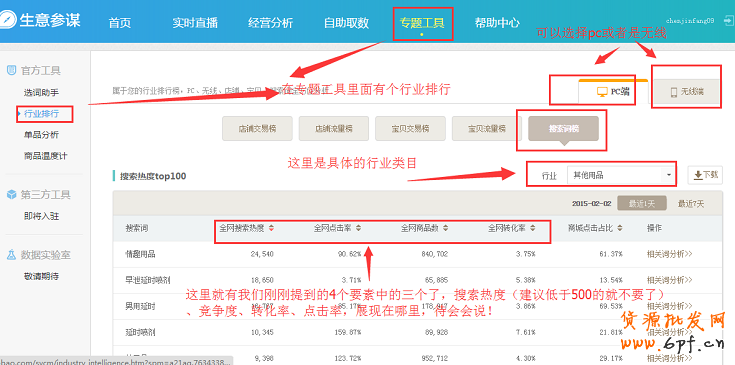
Task: Click the monitor icon on PC端 tab
Action: [602, 92]
